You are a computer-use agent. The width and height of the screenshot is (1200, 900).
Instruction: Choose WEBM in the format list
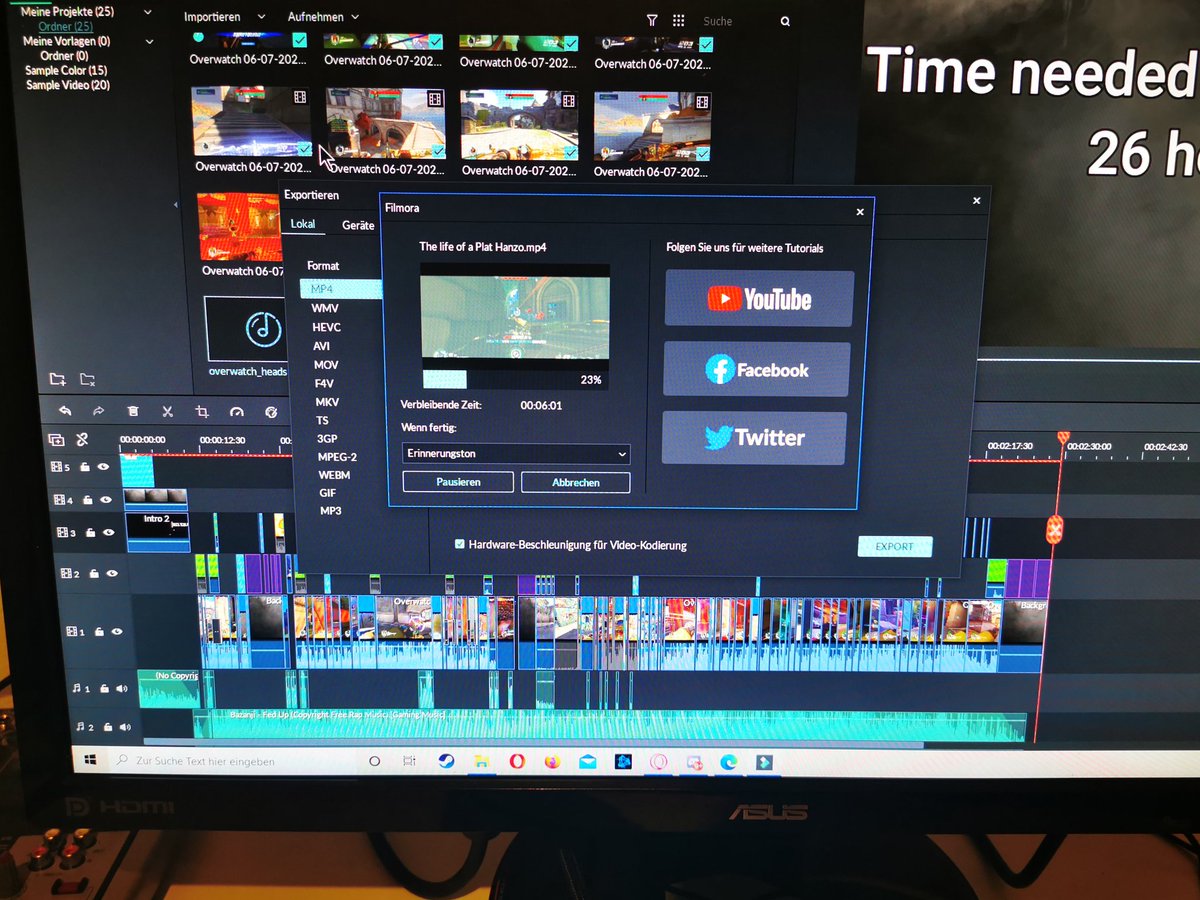click(334, 475)
